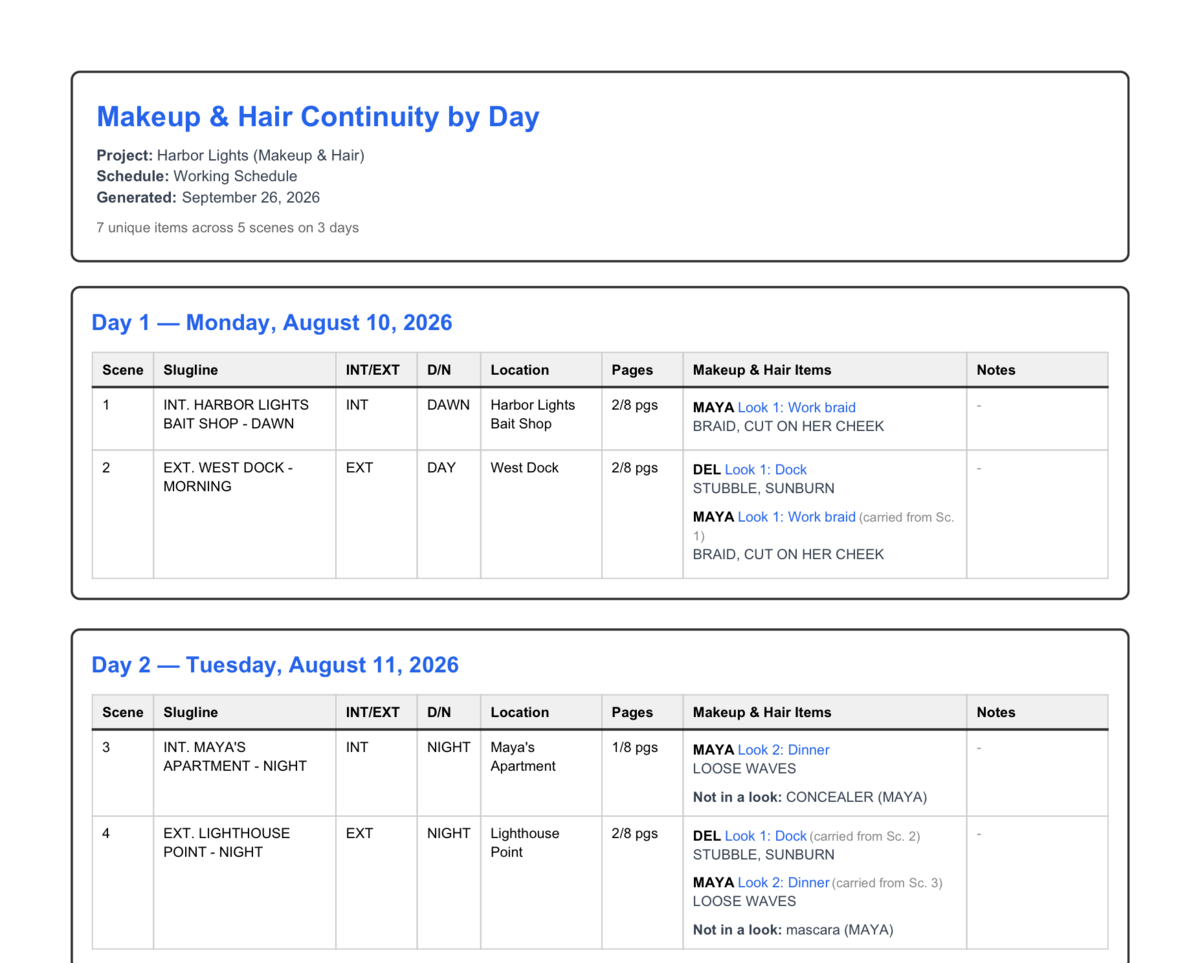Open Del's Look 1: Dock link in Scene 2

[765, 469]
